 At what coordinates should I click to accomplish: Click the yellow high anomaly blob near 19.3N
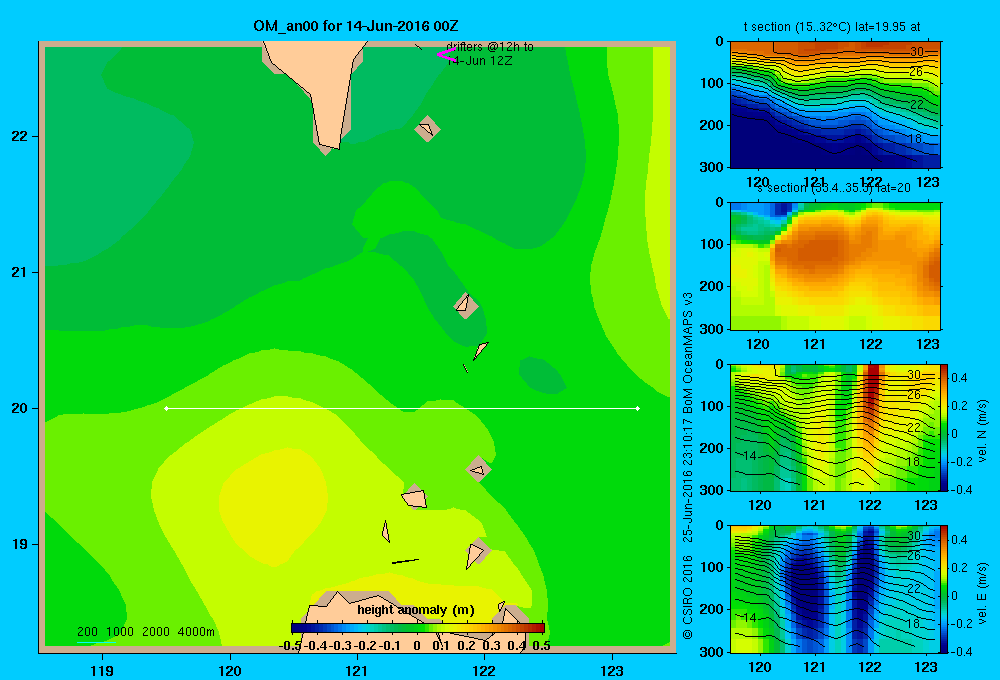pos(274,504)
